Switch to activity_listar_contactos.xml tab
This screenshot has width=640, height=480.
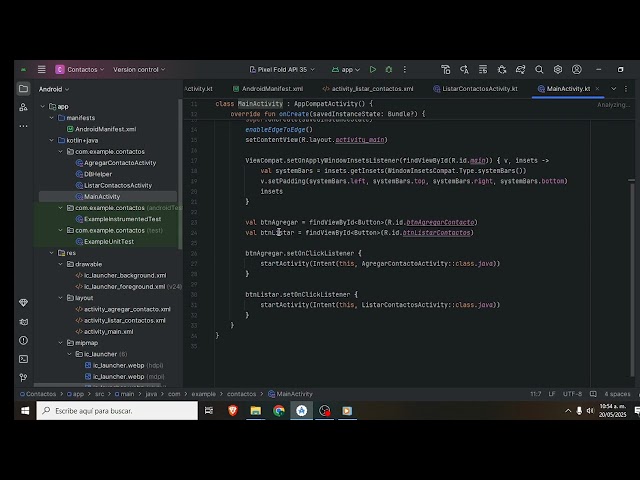click(x=368, y=89)
